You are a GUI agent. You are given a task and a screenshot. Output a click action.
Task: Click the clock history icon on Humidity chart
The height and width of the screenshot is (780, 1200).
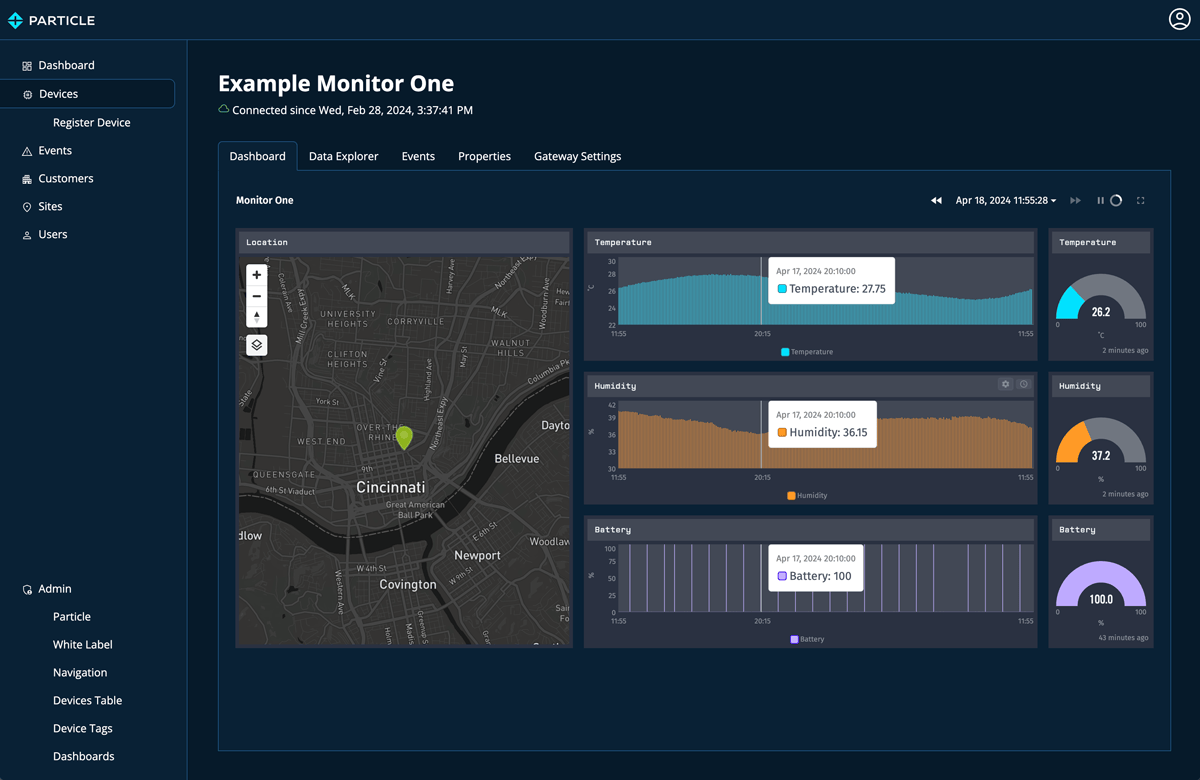(x=1024, y=384)
